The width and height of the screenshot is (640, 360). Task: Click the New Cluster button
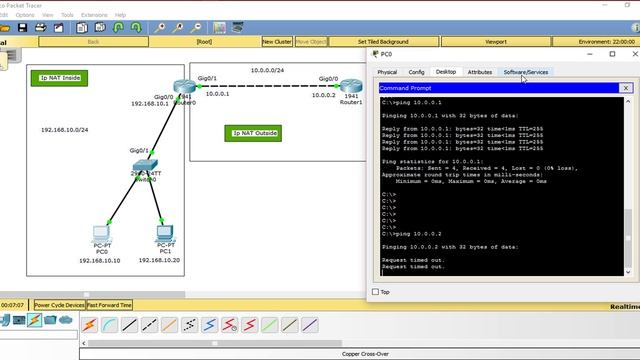coord(277,42)
